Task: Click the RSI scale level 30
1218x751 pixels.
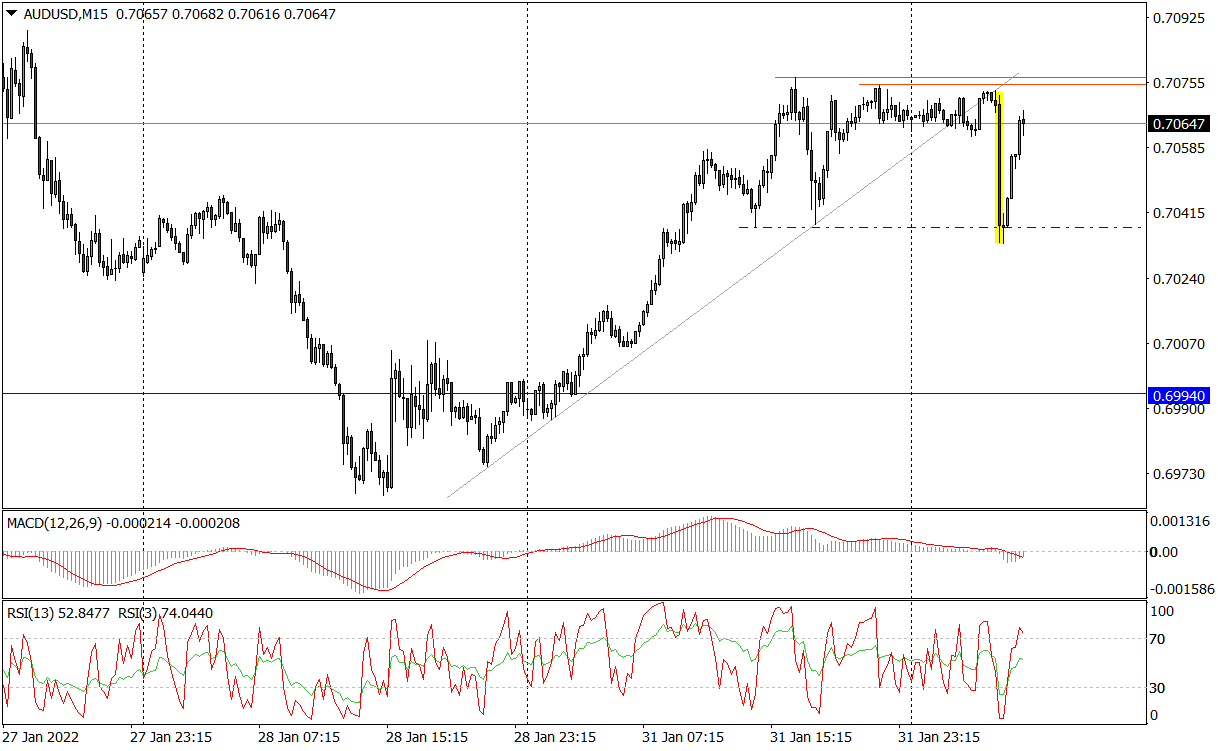Action: click(x=1159, y=687)
